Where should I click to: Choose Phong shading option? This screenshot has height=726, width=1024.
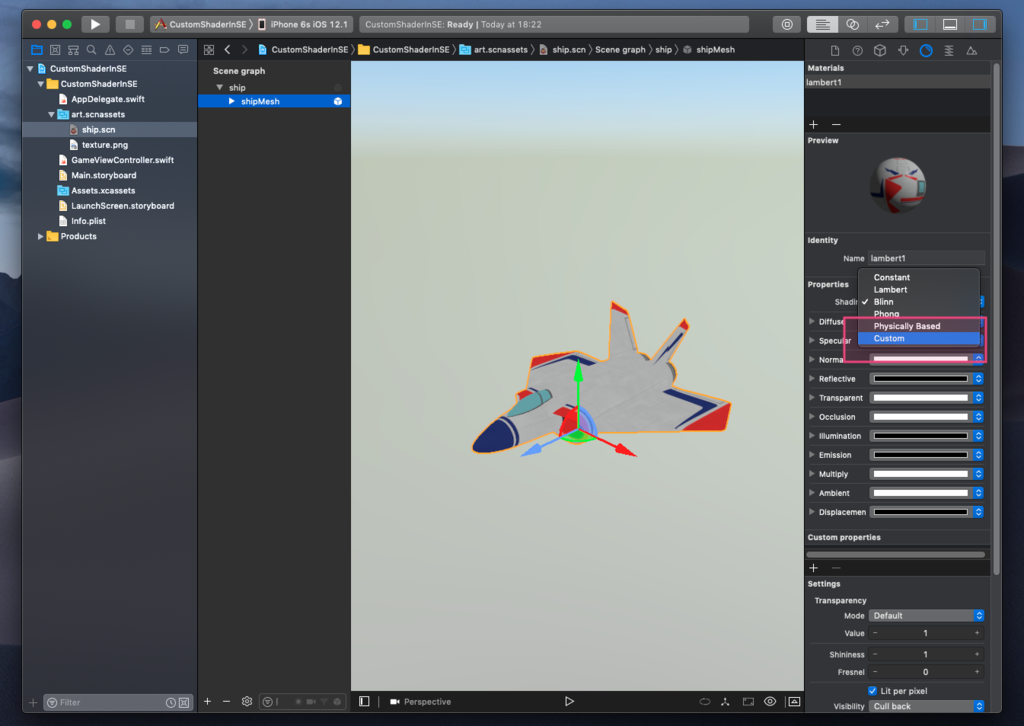(x=918, y=314)
